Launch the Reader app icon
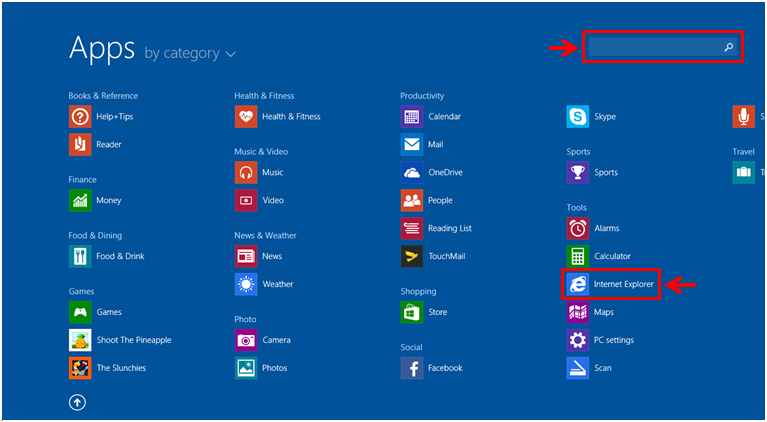767x422 pixels. pyautogui.click(x=80, y=145)
